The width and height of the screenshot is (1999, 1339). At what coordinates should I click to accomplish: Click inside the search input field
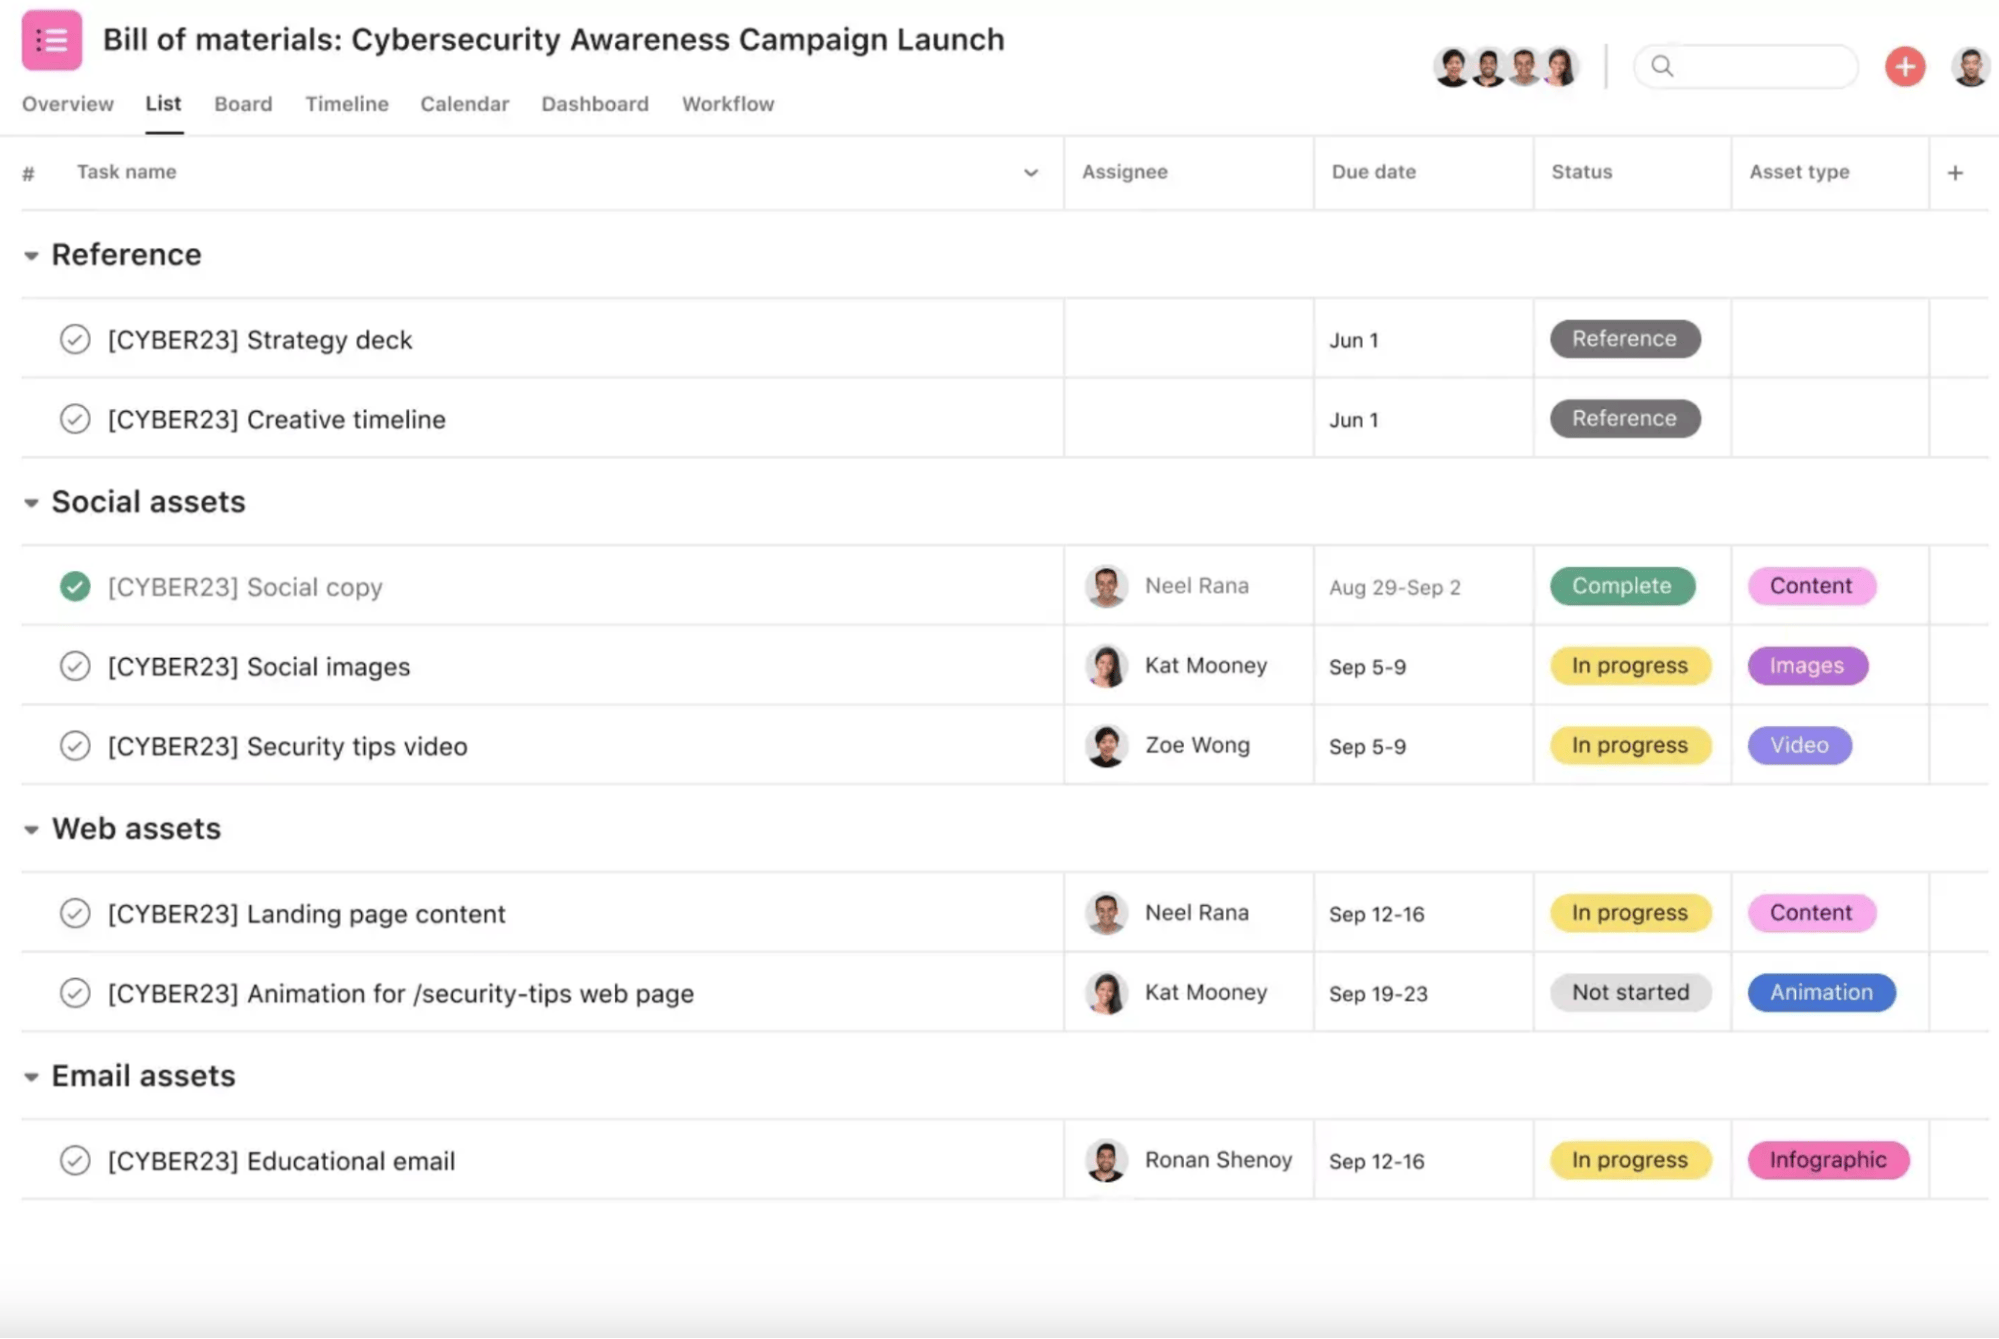[1760, 66]
